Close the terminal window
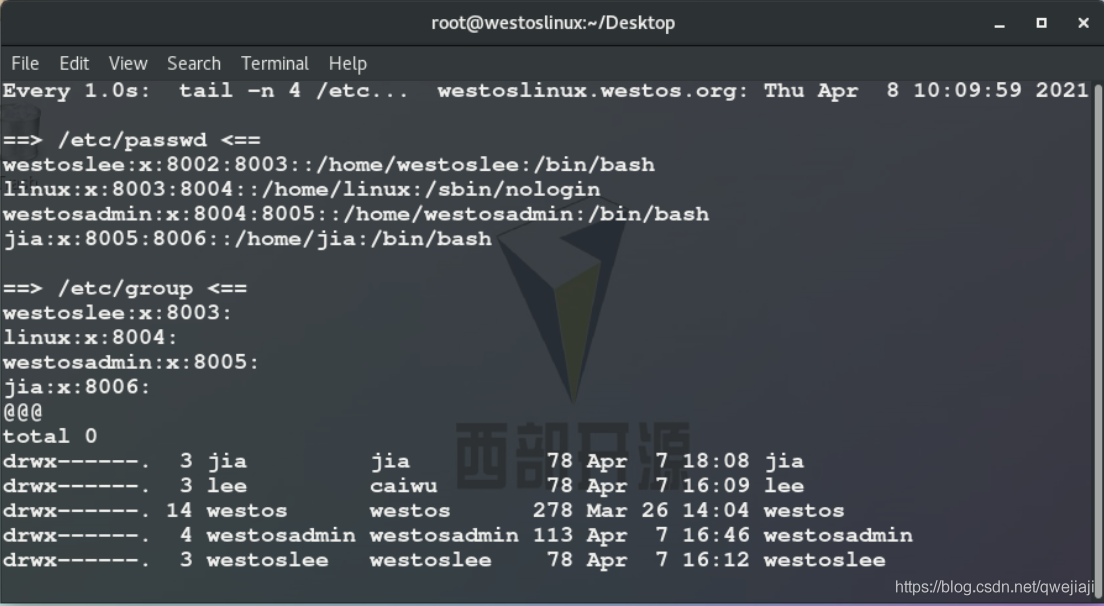 point(1084,23)
